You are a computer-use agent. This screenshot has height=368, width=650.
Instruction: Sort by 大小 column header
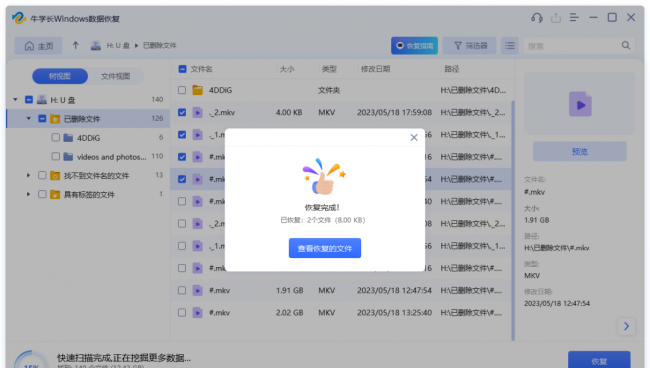tap(287, 69)
